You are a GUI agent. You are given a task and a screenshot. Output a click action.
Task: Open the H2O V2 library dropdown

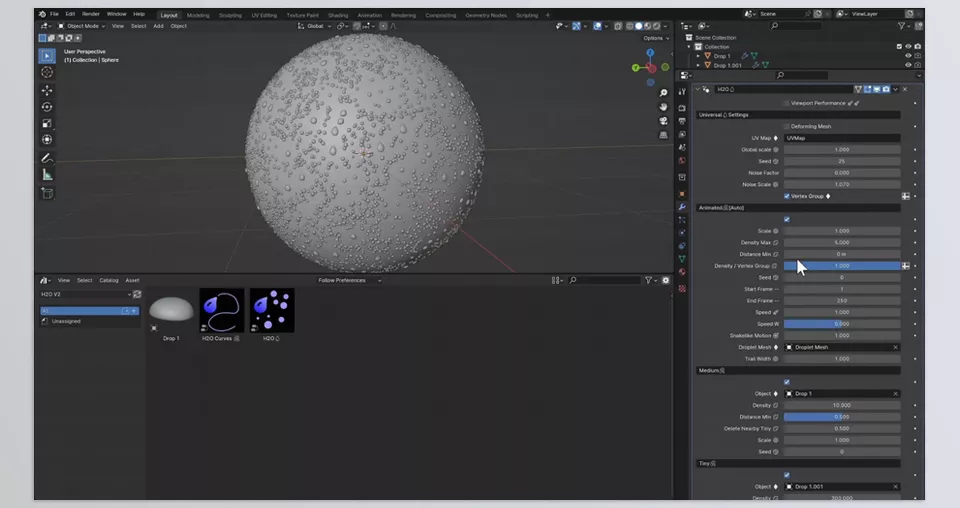(x=86, y=294)
